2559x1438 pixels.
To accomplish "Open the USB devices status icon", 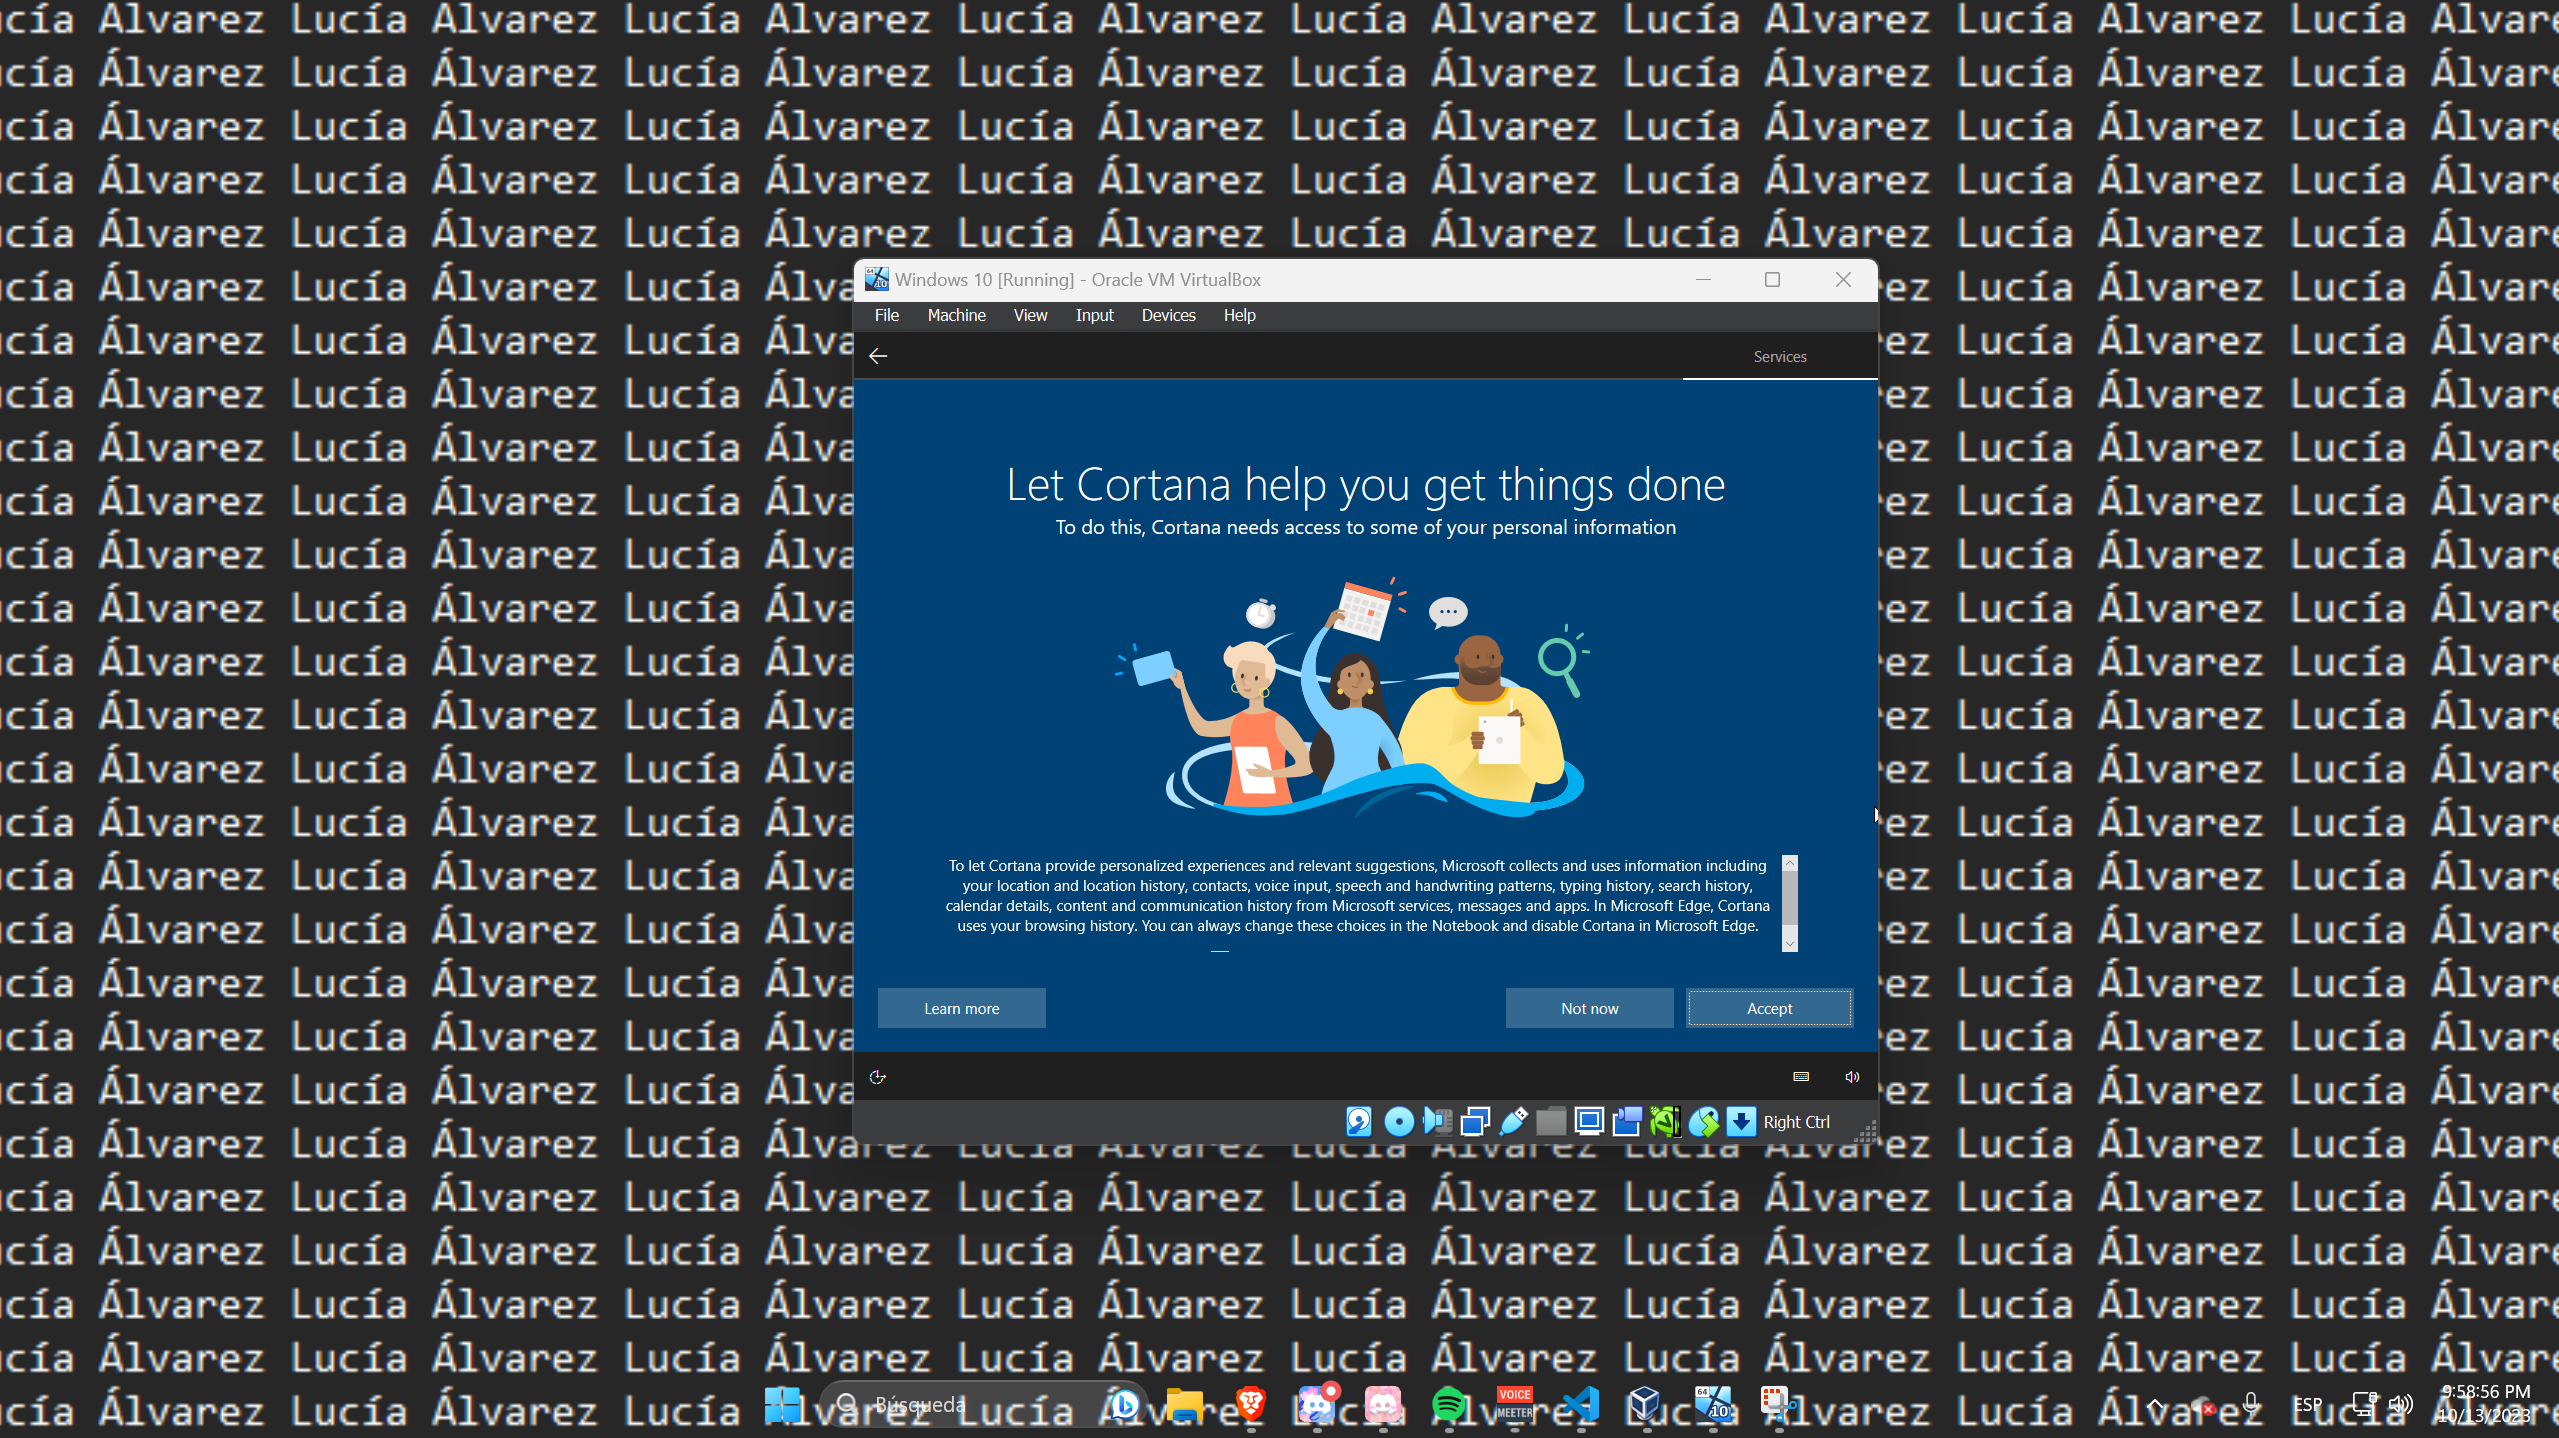I will click(x=1511, y=1121).
